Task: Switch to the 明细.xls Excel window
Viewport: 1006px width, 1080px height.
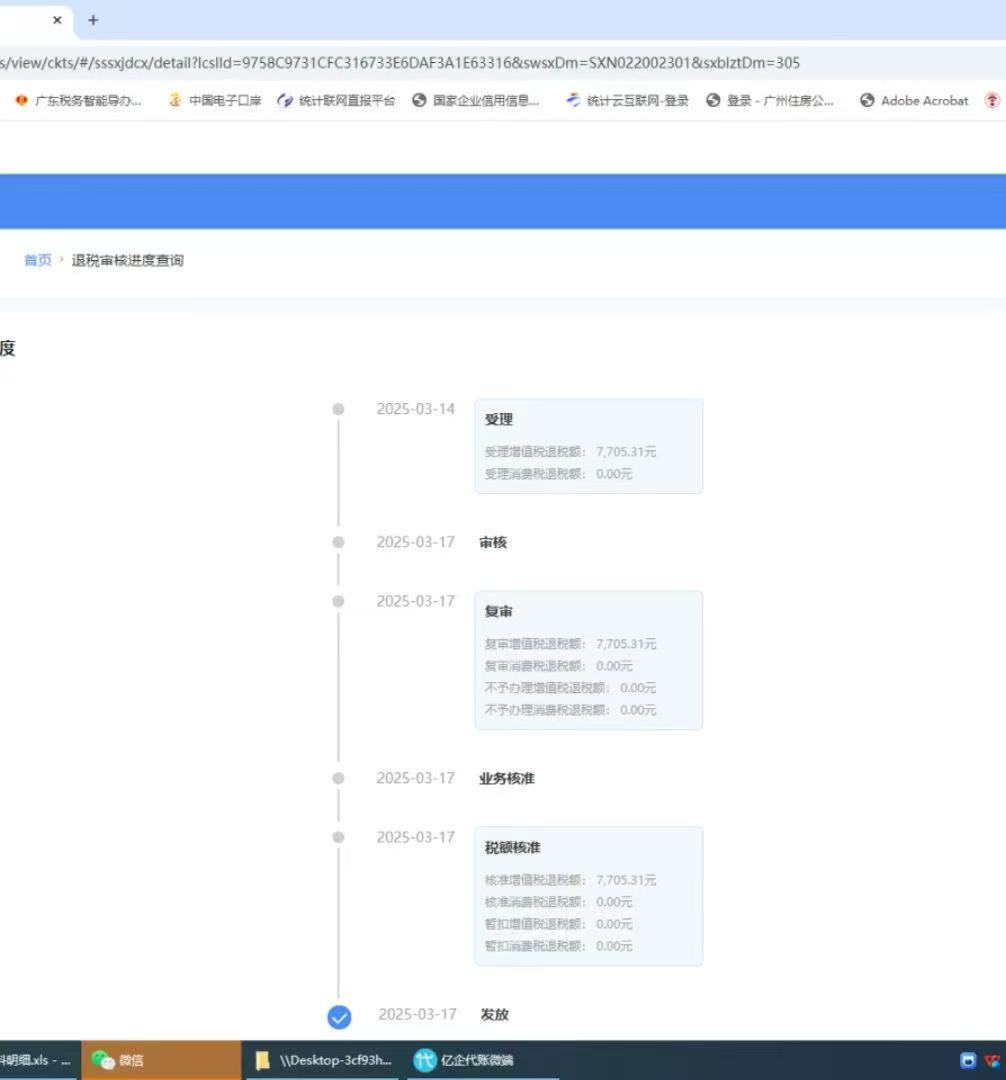Action: pyautogui.click(x=35, y=1060)
